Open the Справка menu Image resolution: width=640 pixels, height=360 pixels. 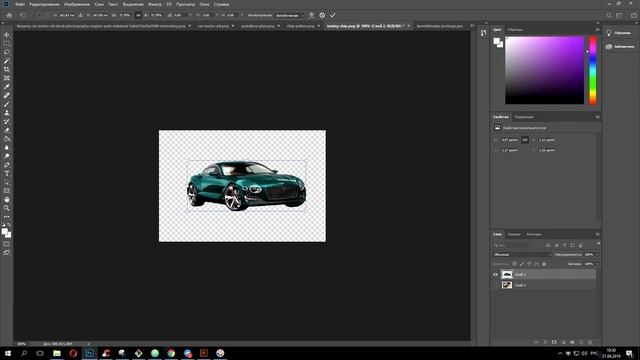tap(221, 4)
